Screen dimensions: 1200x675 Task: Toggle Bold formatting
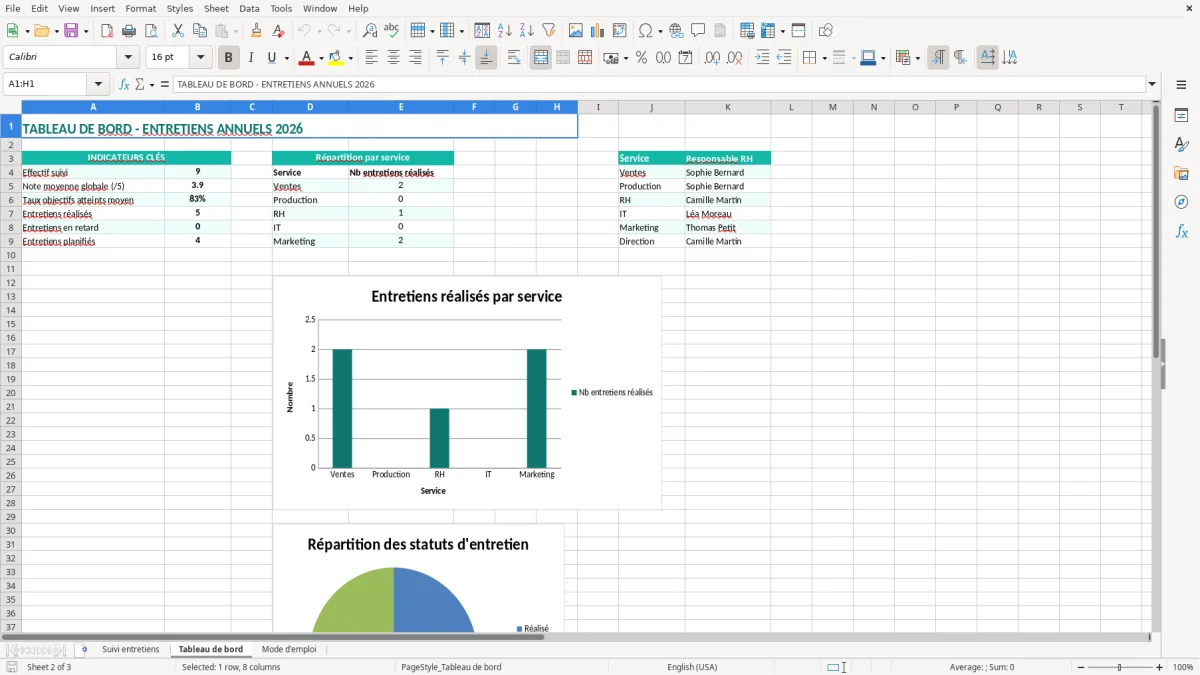pos(228,58)
